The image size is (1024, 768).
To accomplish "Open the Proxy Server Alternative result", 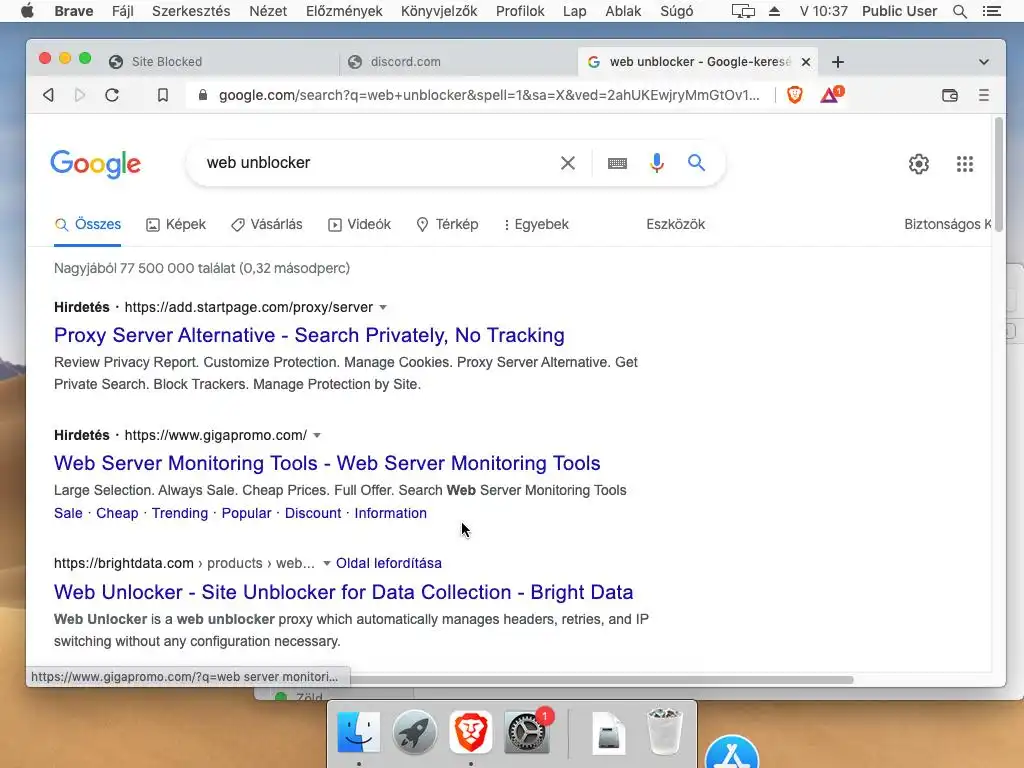I will point(309,335).
